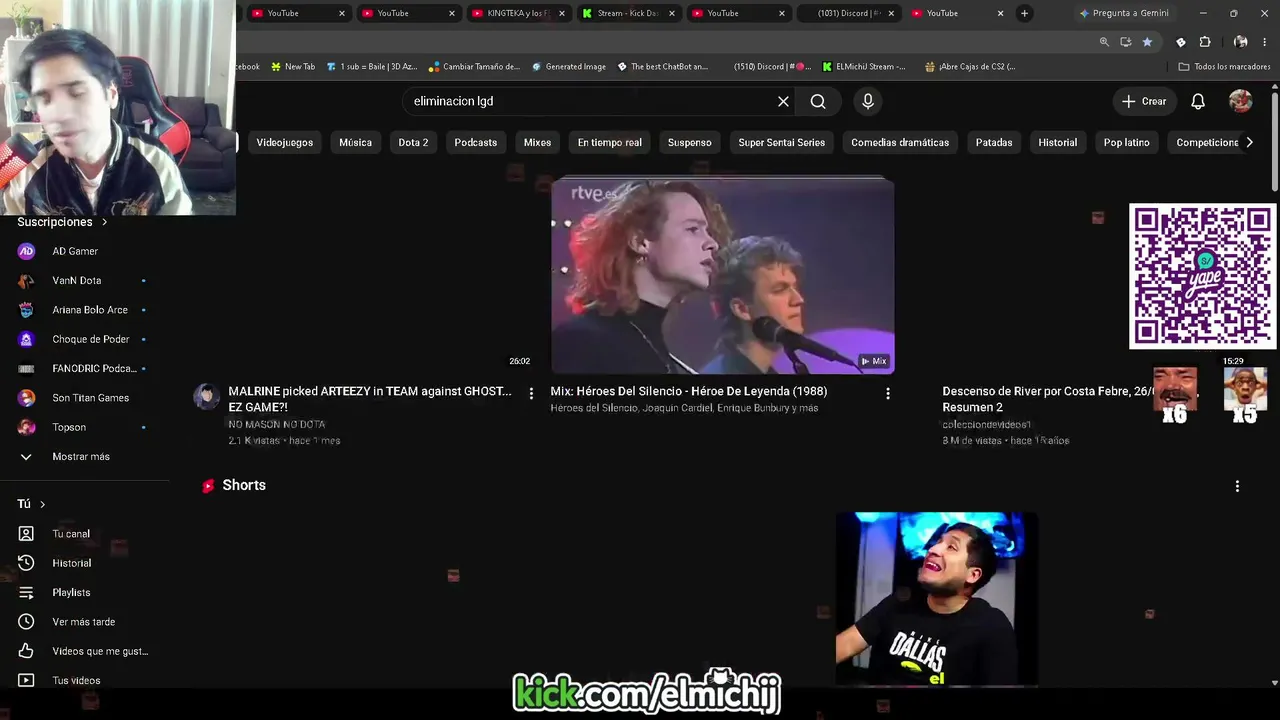Switch to the KINGTEKA browser tab
Screen dimensions: 1280x720
point(516,13)
